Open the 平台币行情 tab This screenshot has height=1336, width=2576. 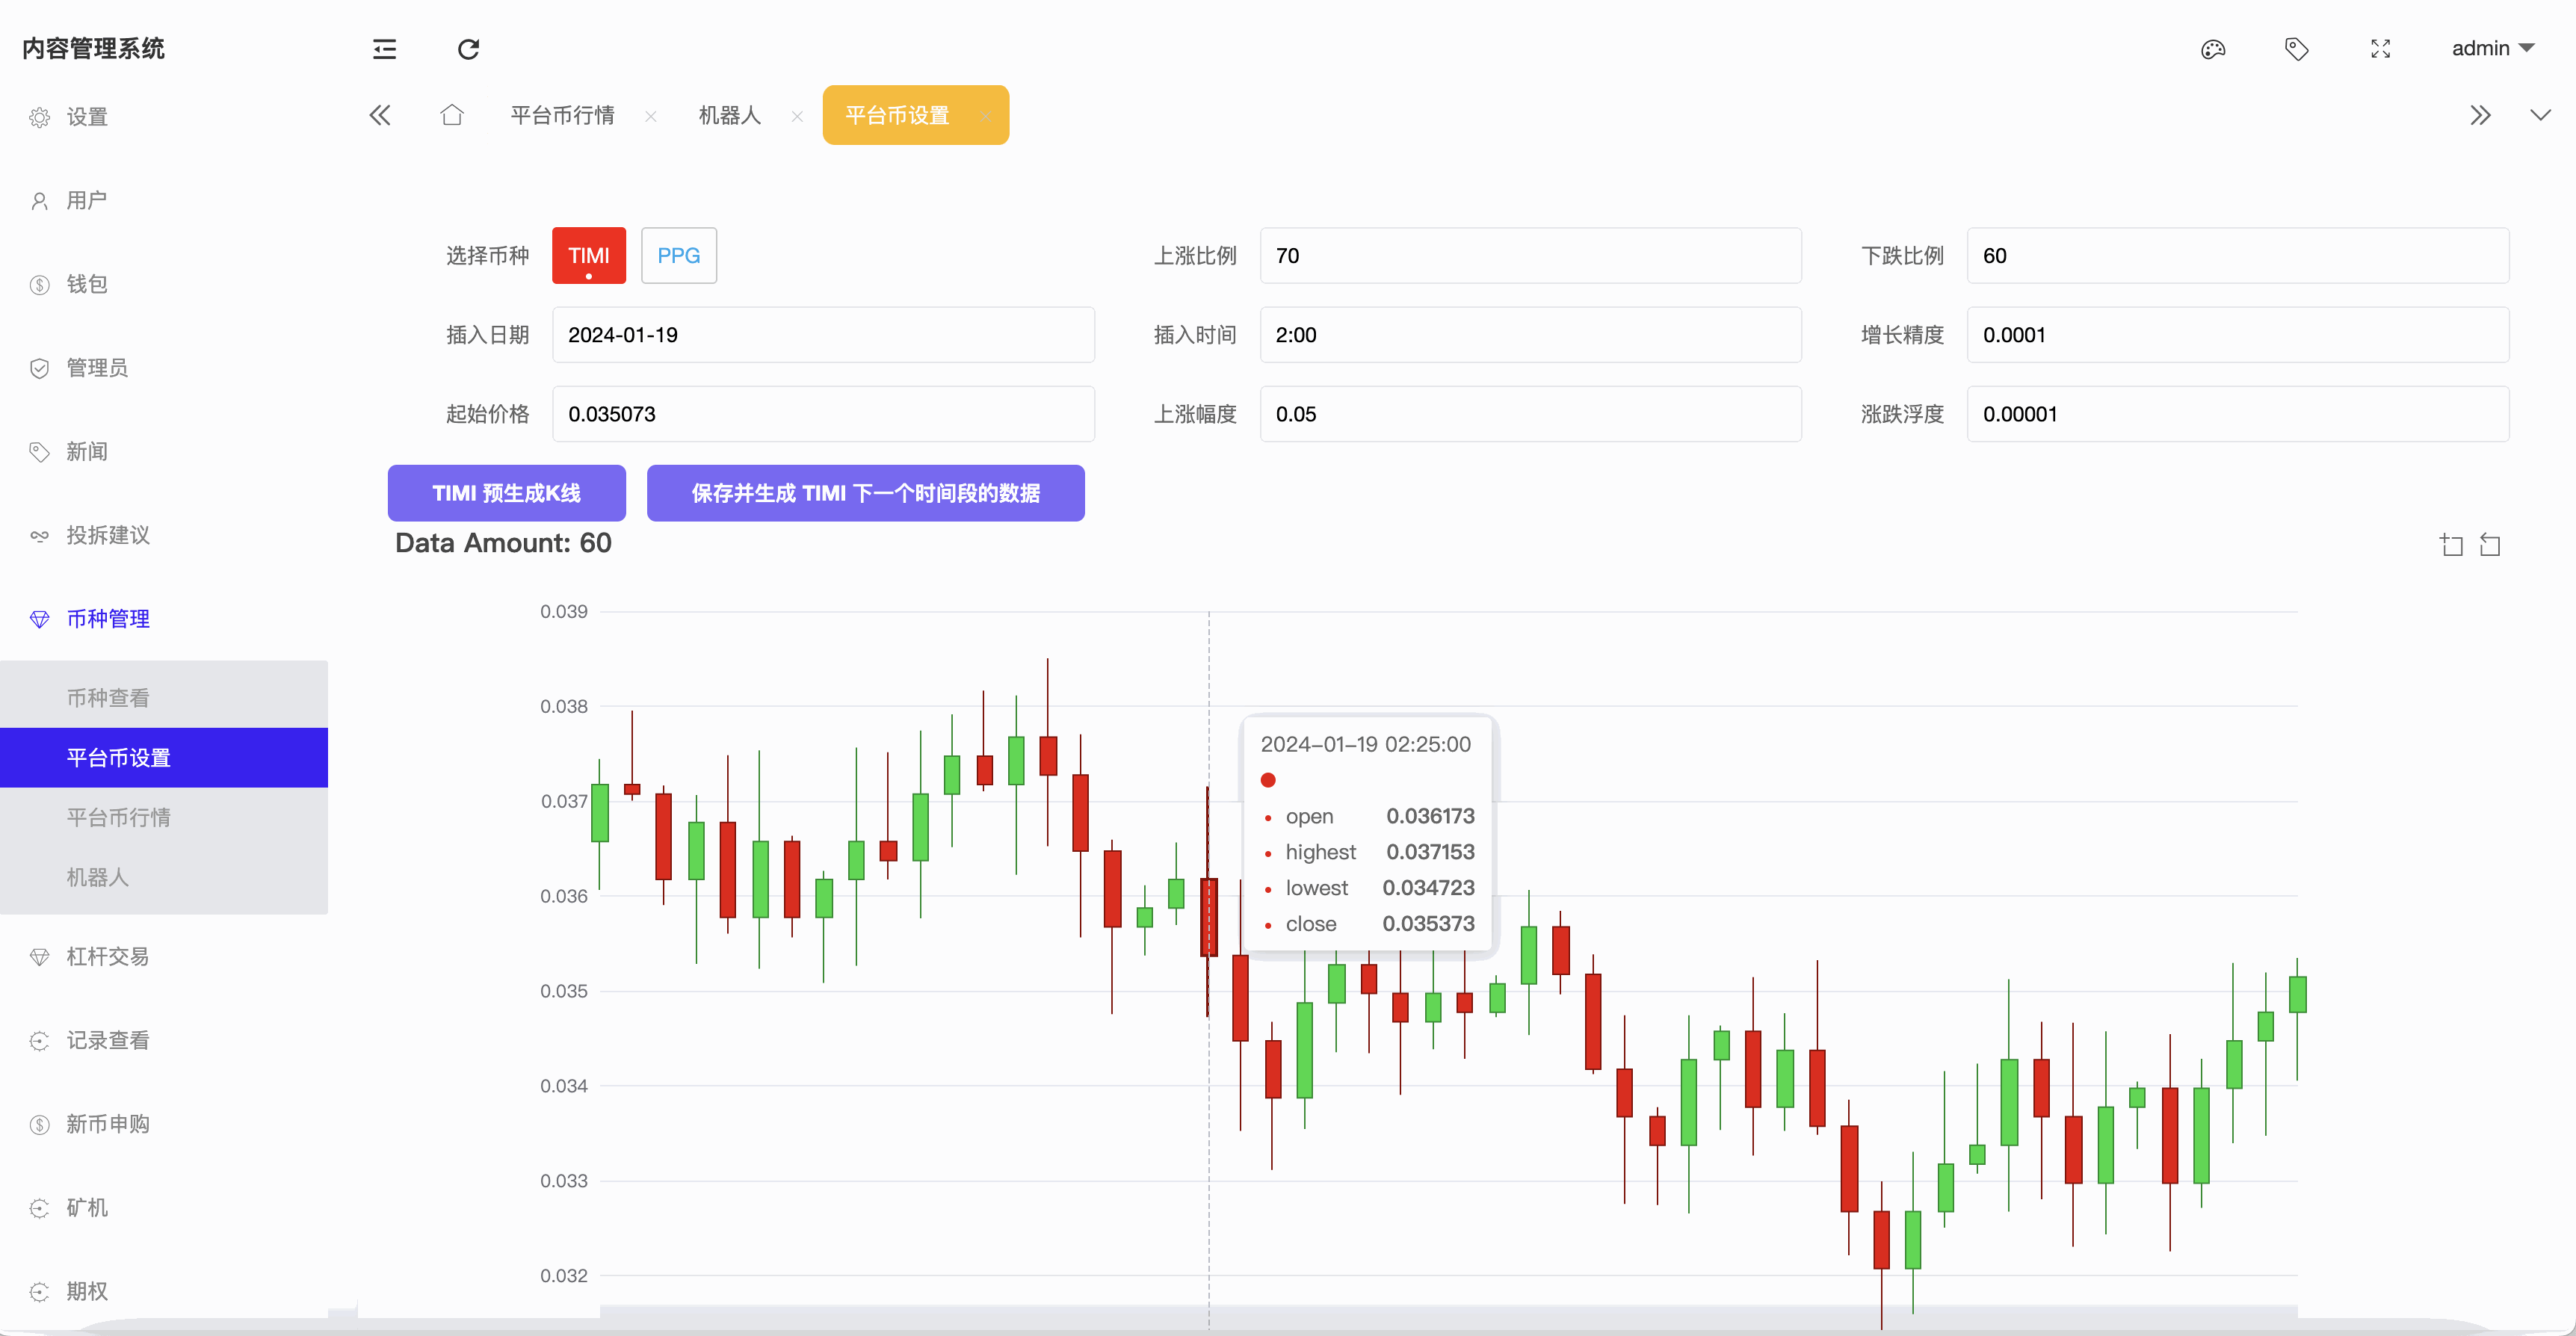click(563, 115)
